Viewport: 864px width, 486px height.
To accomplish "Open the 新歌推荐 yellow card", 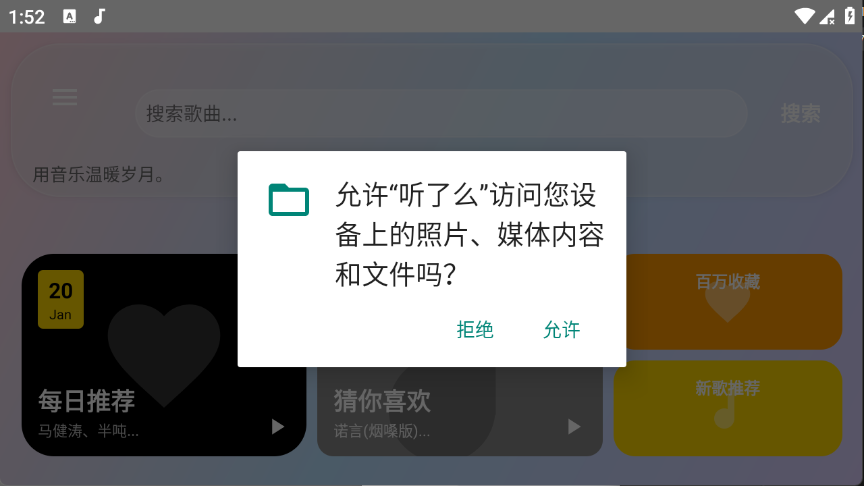I will [x=728, y=408].
